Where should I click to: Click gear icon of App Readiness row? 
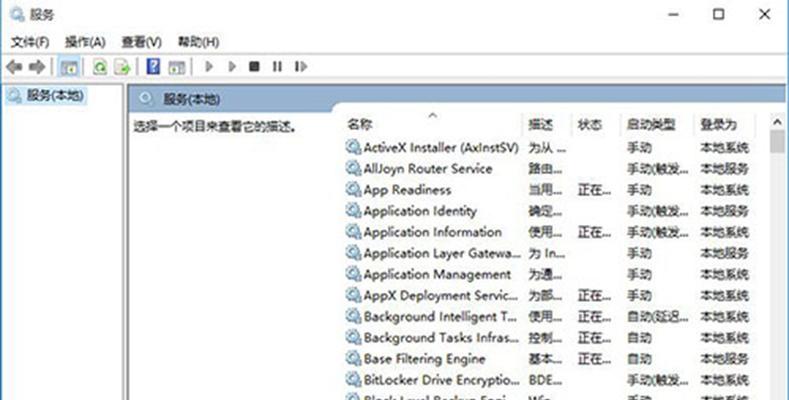[x=353, y=190]
